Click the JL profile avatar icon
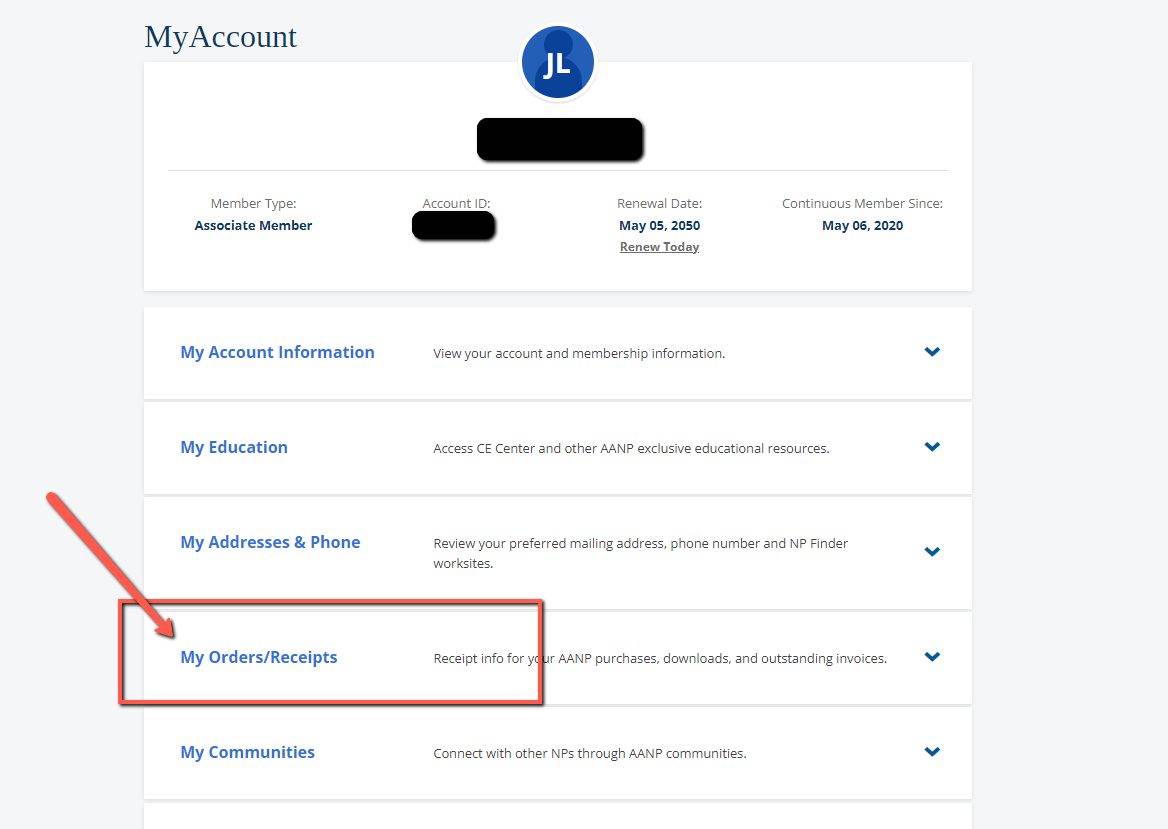This screenshot has height=829, width=1168. point(558,63)
